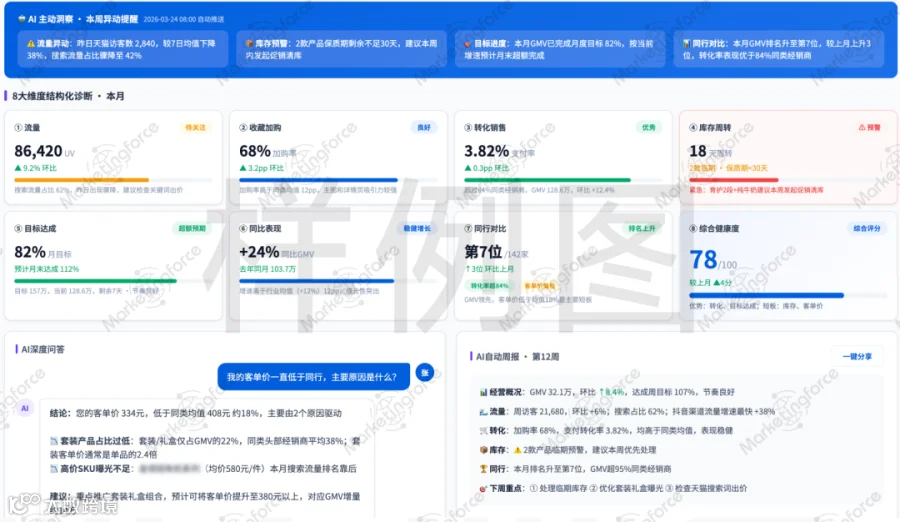Screen dimensions: 900x522
Task: Click the traffic icon beside 流量 in weekly report
Action: [483, 412]
